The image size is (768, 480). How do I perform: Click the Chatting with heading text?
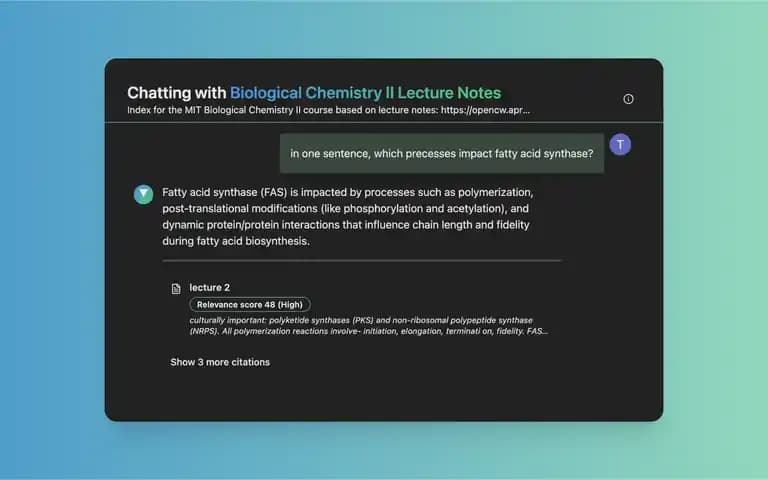[x=177, y=93]
